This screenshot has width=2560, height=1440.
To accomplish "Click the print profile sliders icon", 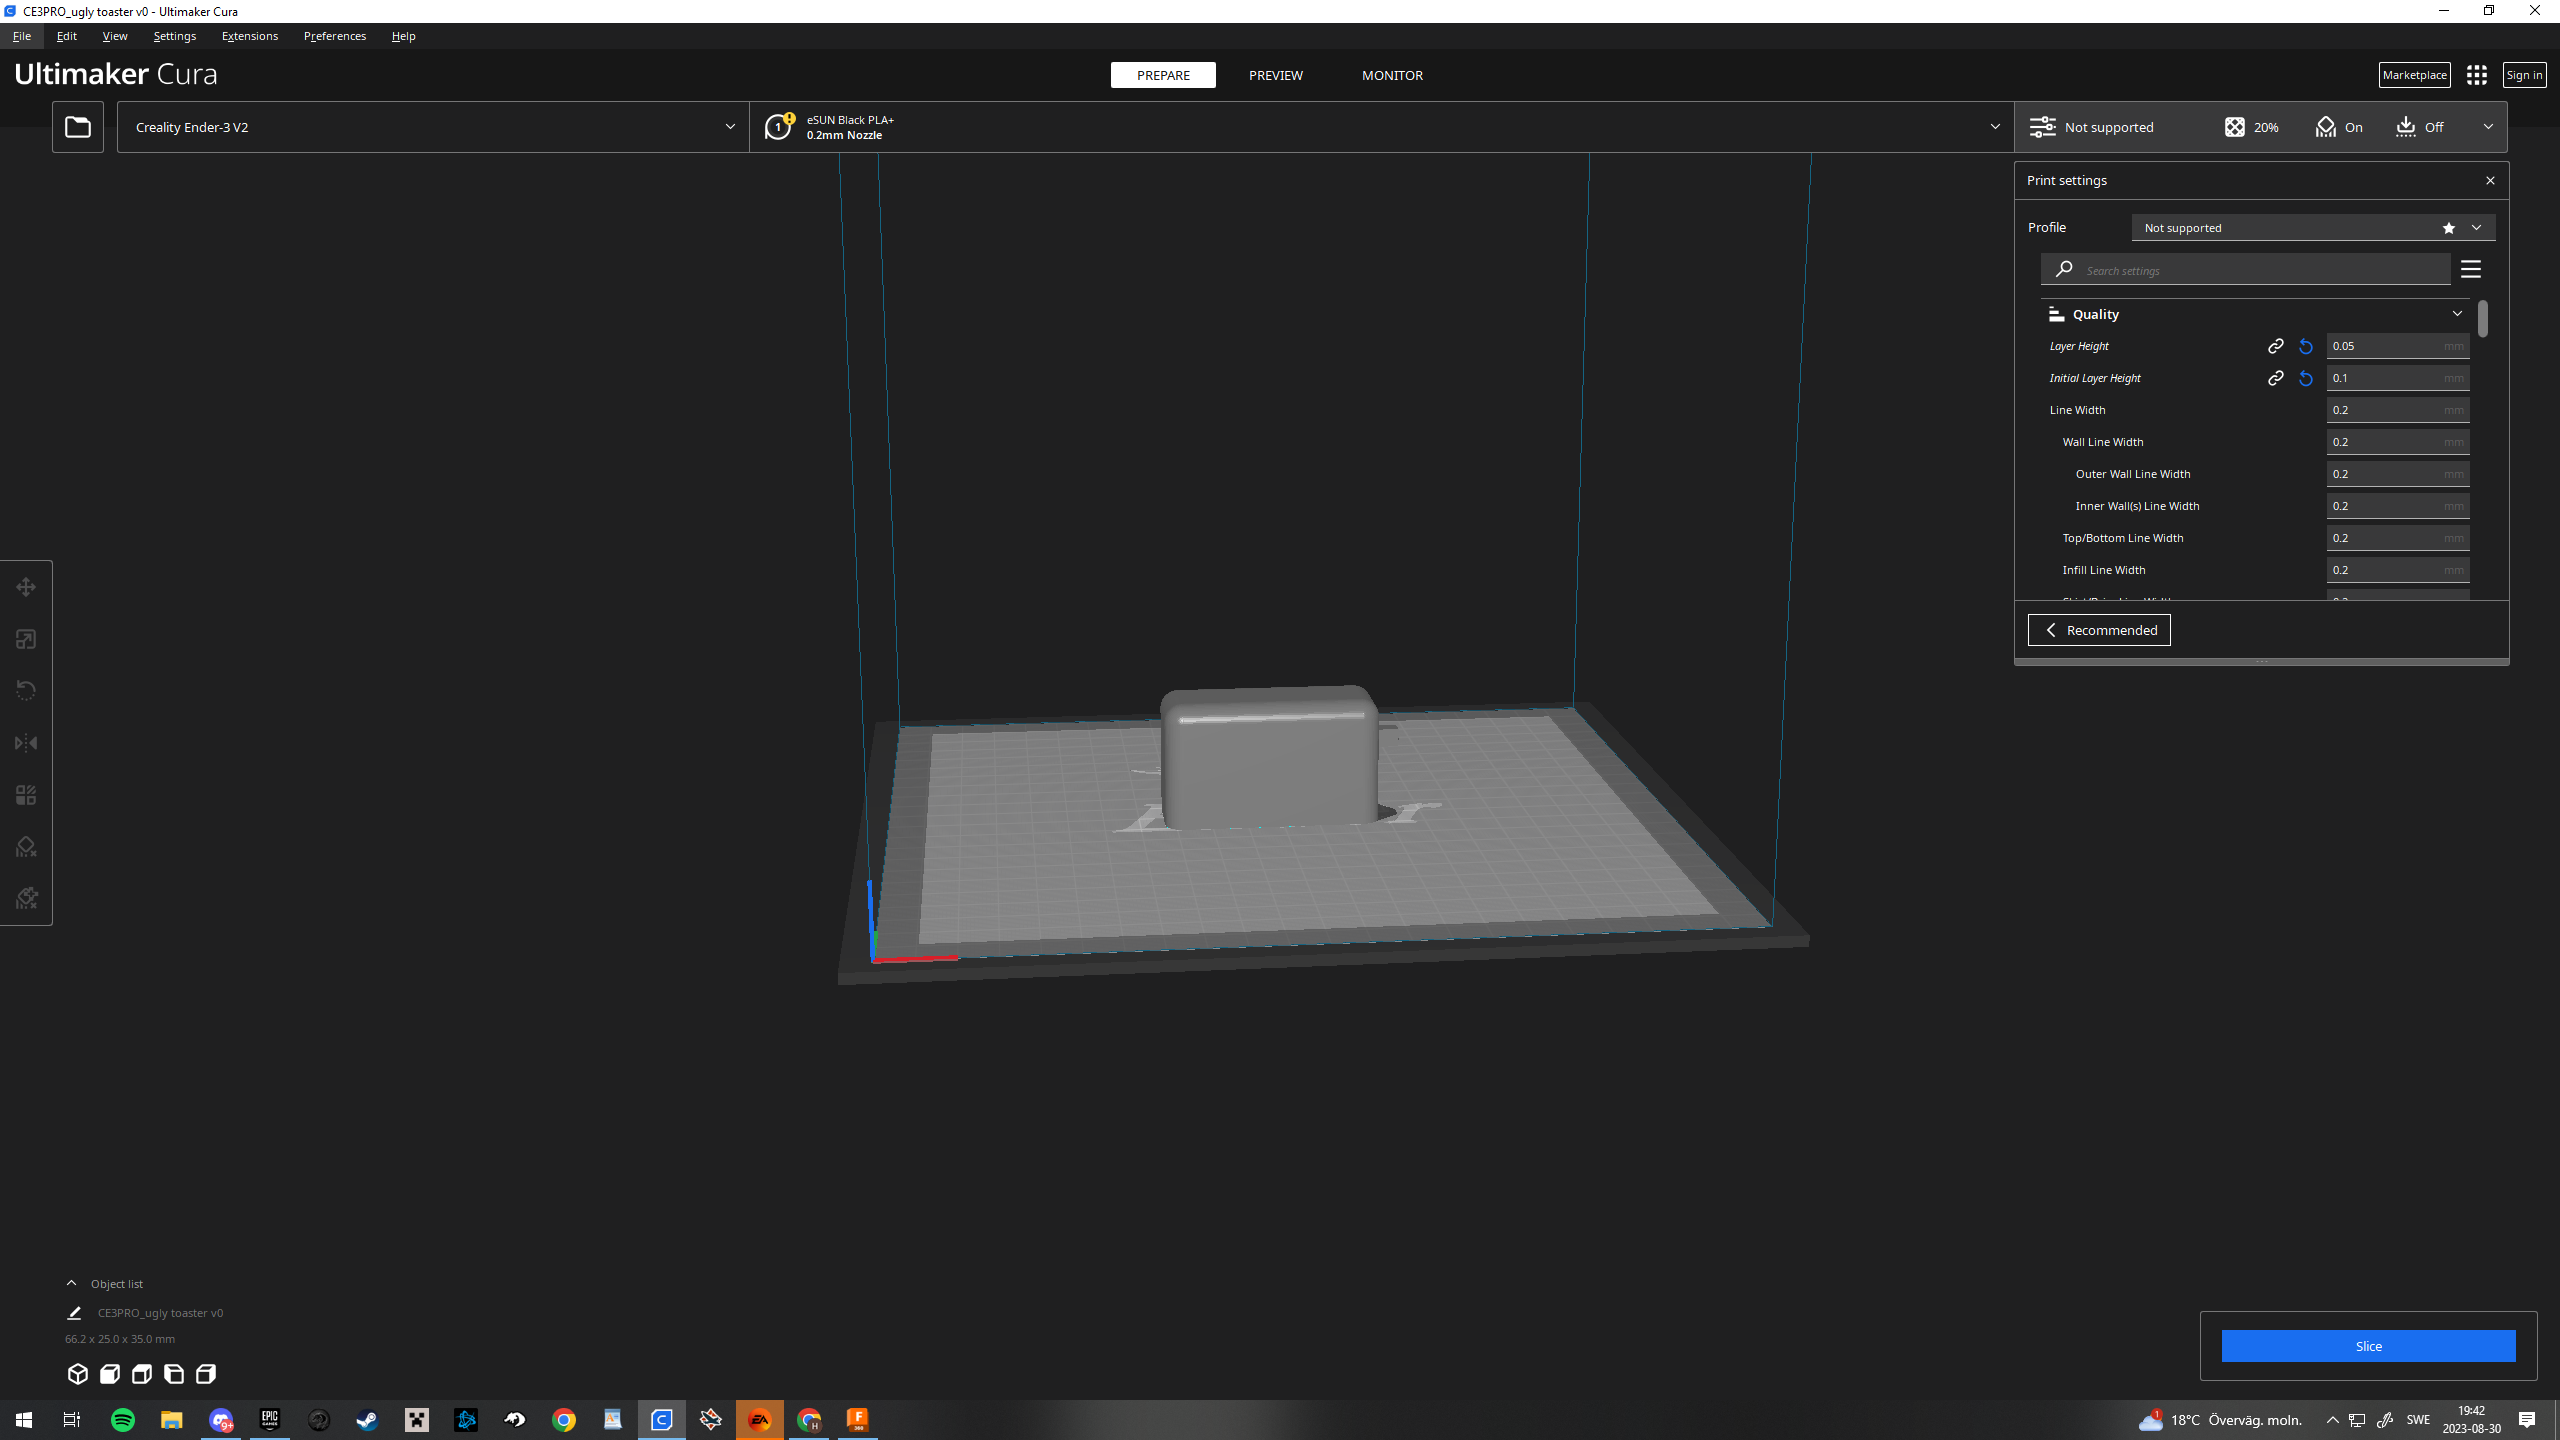I will coord(2043,127).
